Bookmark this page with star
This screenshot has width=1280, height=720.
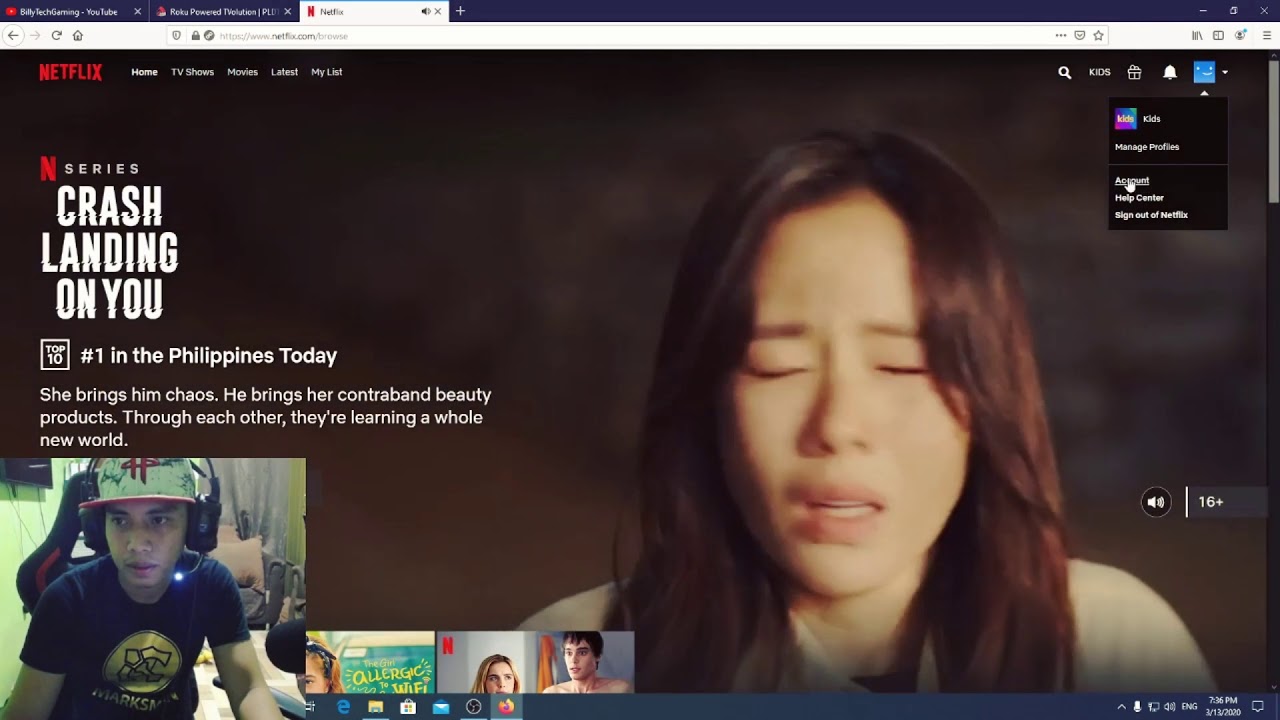tap(1098, 35)
